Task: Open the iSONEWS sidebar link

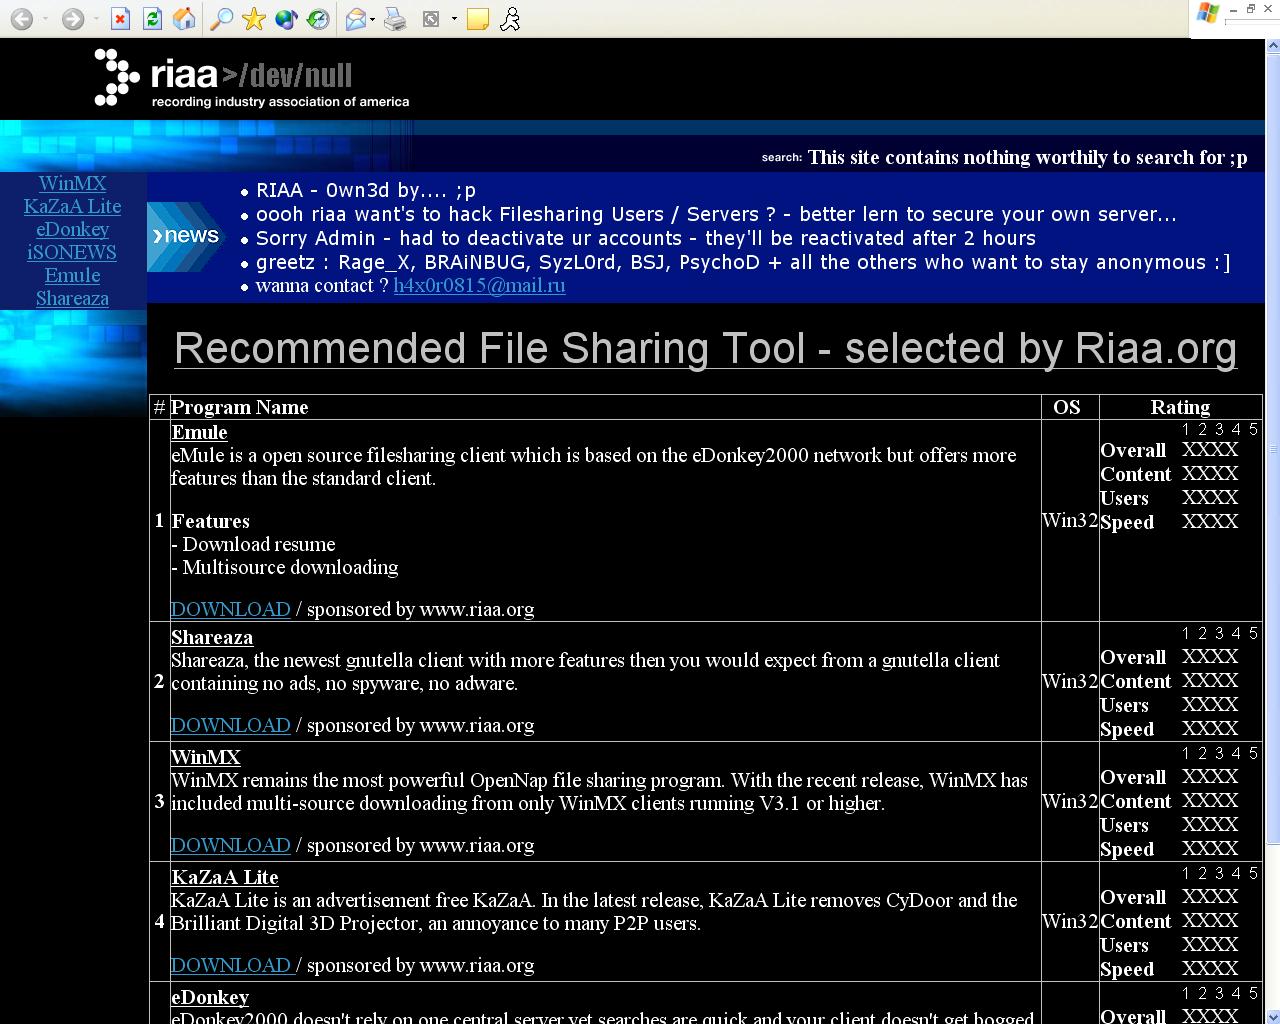Action: pyautogui.click(x=72, y=252)
